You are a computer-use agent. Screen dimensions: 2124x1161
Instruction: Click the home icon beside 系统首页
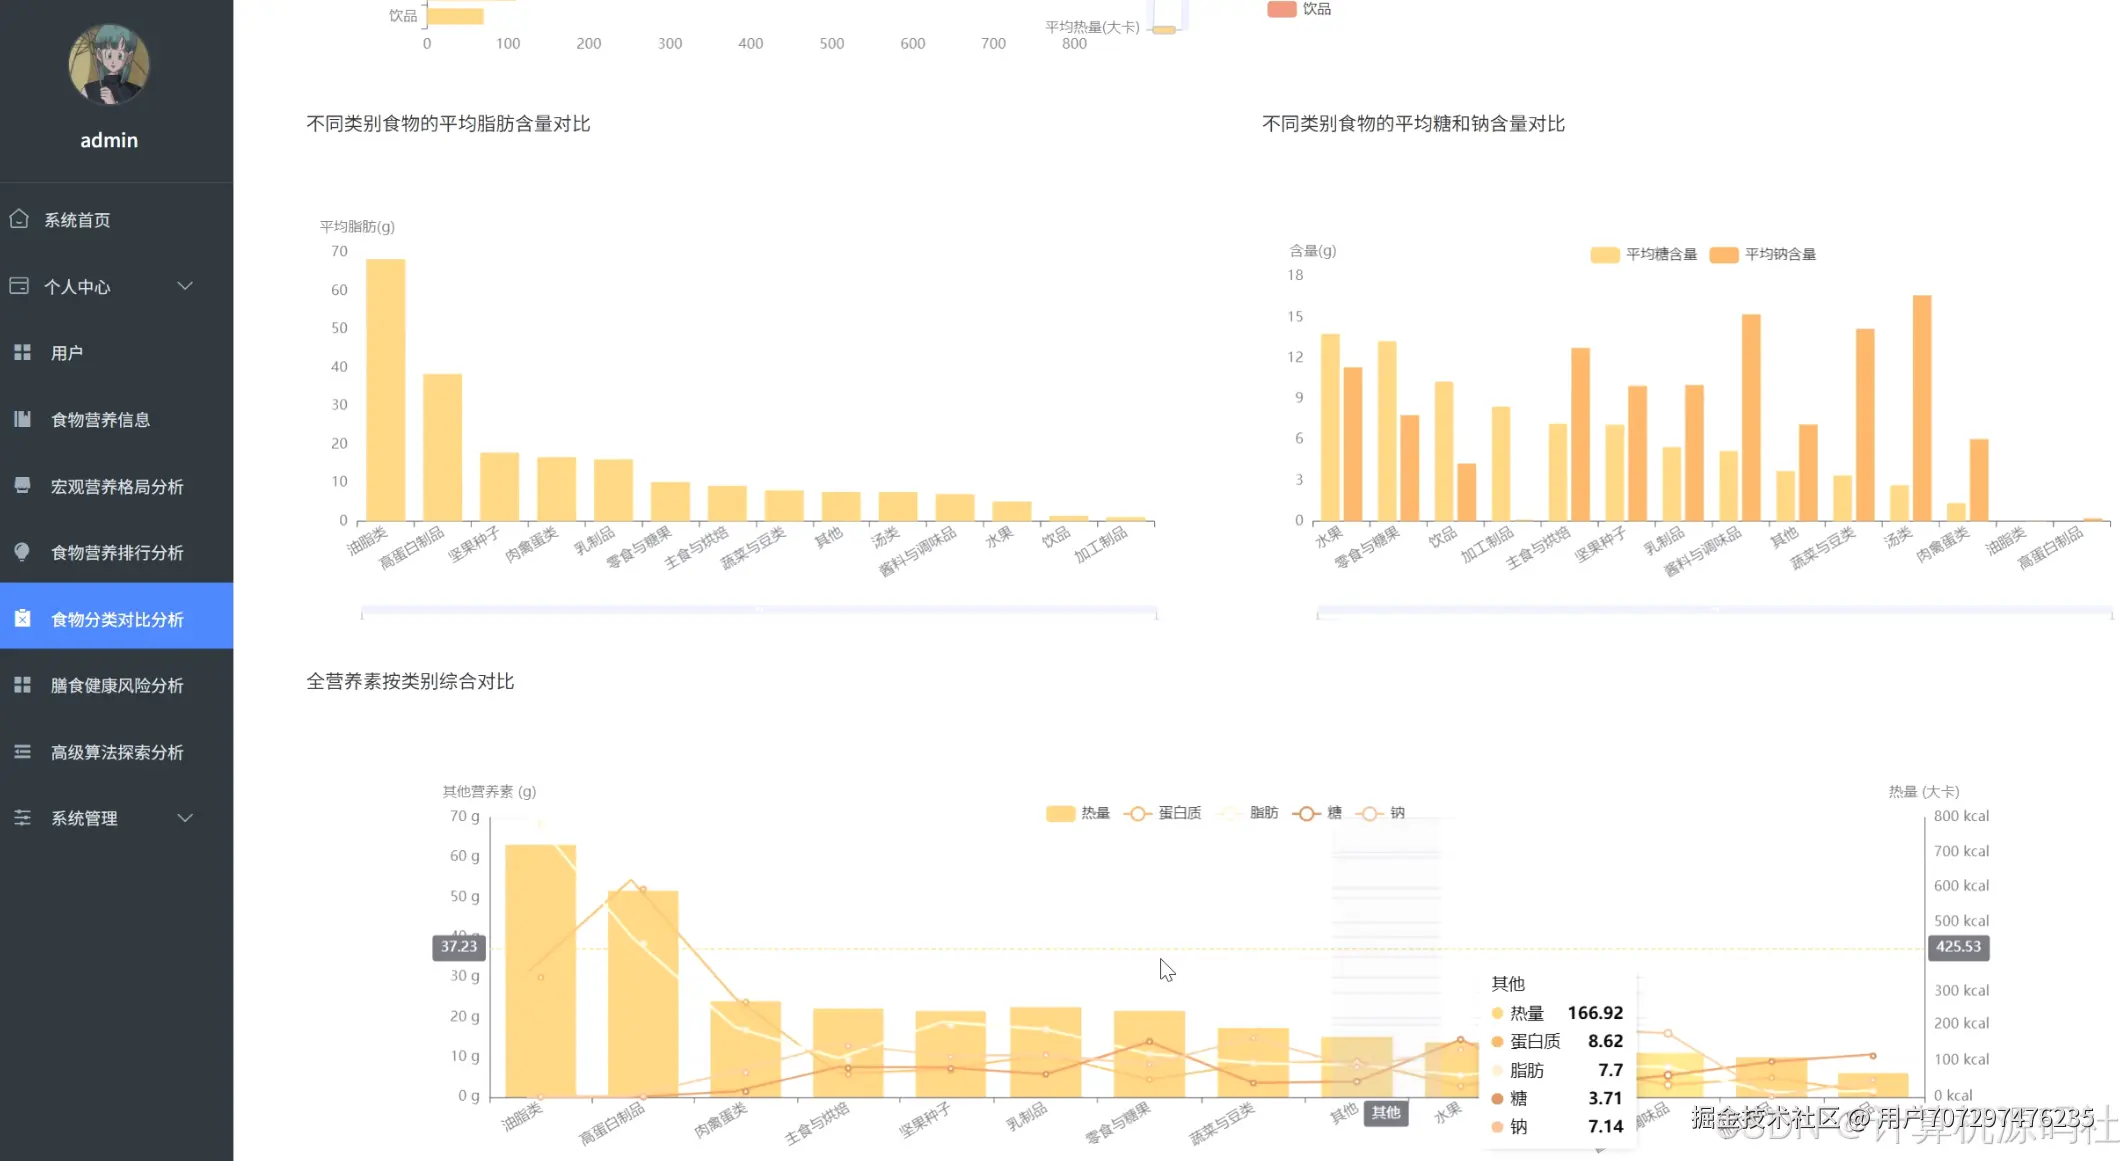[19, 219]
